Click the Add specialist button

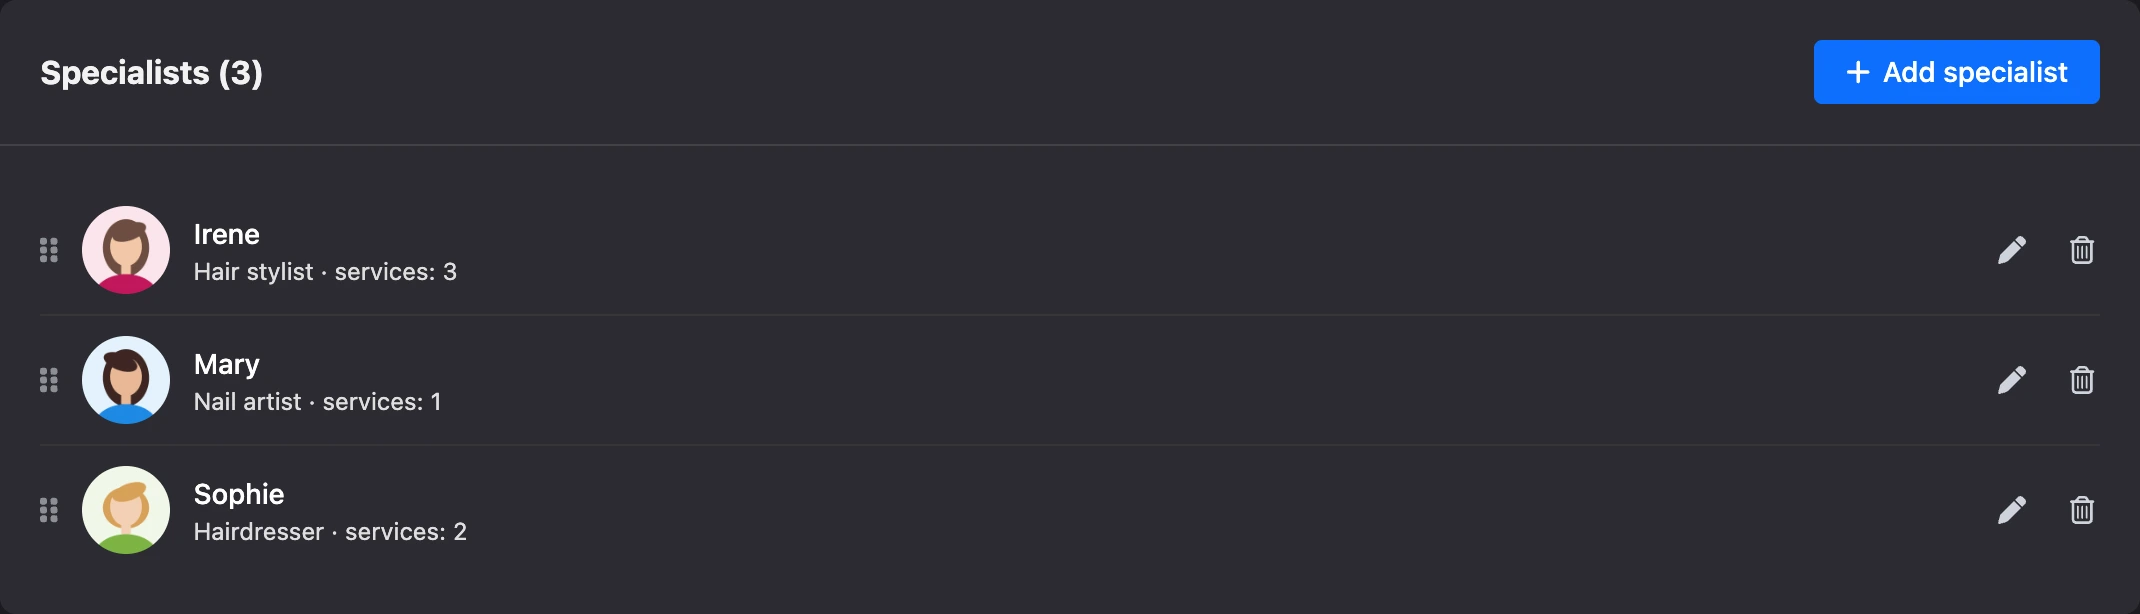1956,72
